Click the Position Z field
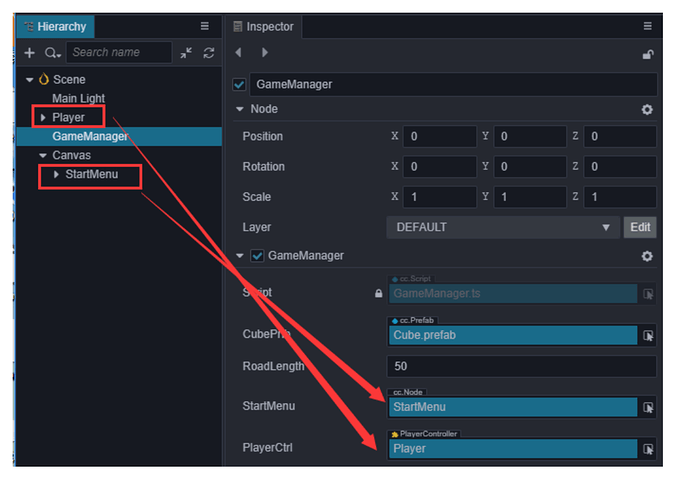The height and width of the screenshot is (490, 690). coord(620,136)
